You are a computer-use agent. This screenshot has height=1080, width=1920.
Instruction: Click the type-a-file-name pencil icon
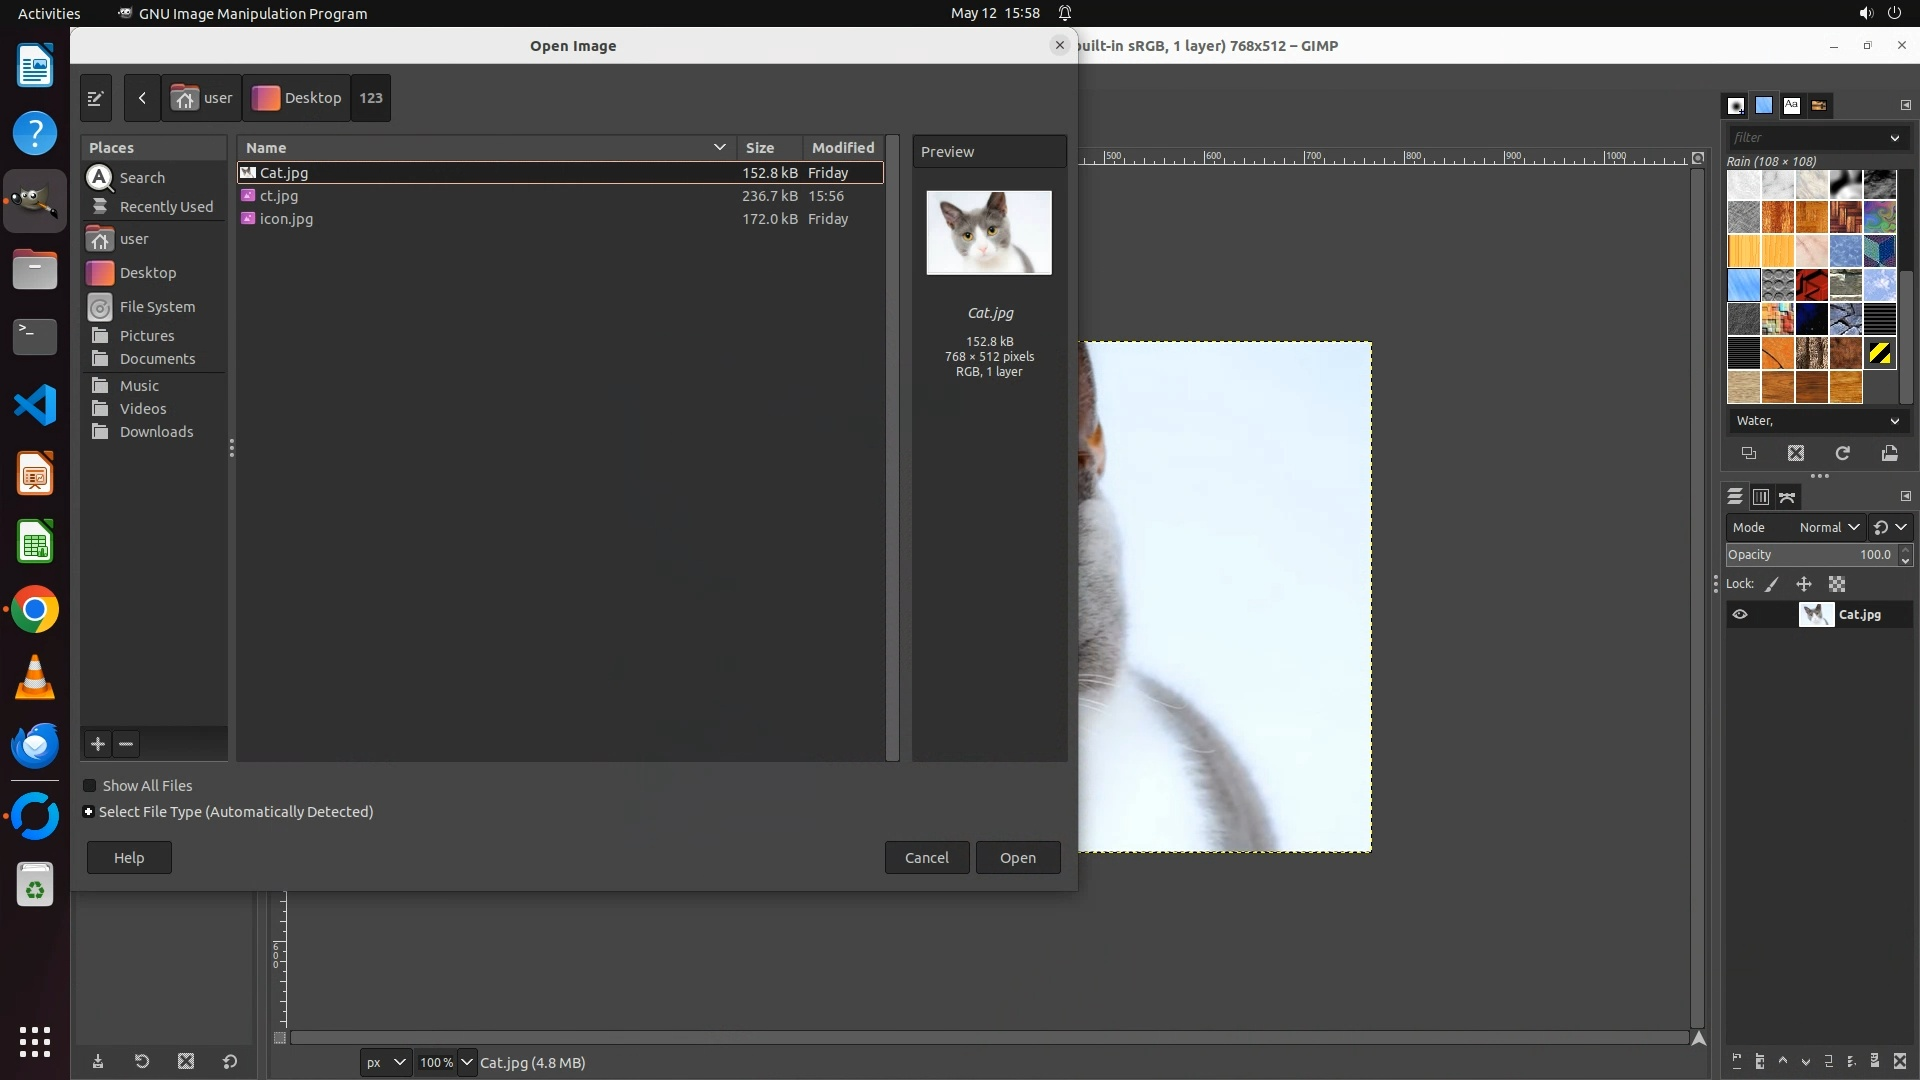96,98
